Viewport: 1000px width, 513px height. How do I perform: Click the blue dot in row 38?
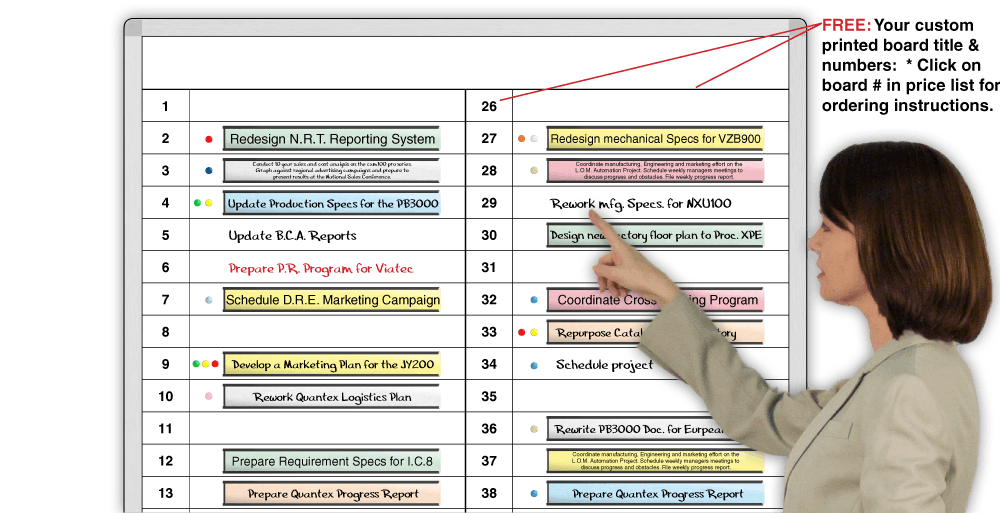tap(533, 493)
